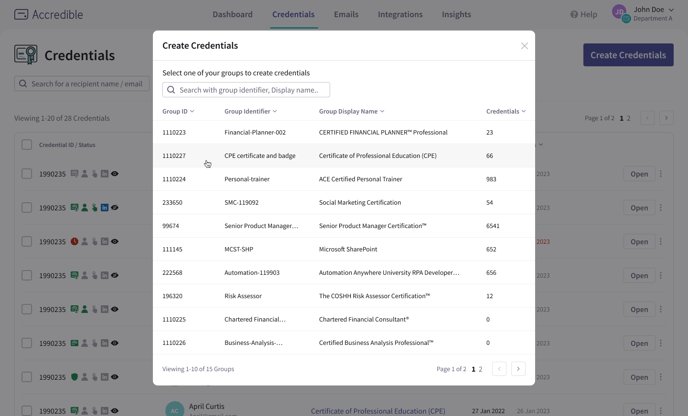The image size is (688, 416).
Task: Open the three-dot menu for first credential row
Action: (661, 174)
